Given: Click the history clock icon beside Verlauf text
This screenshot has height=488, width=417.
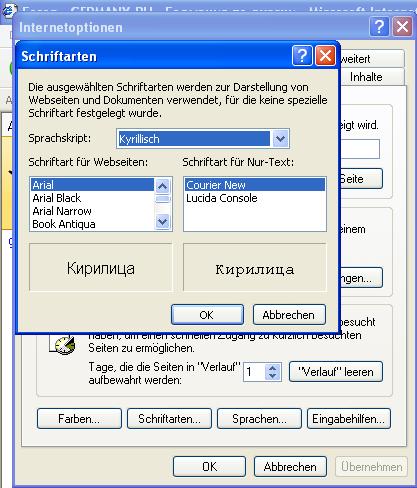Looking at the screenshot, I should click(63, 345).
